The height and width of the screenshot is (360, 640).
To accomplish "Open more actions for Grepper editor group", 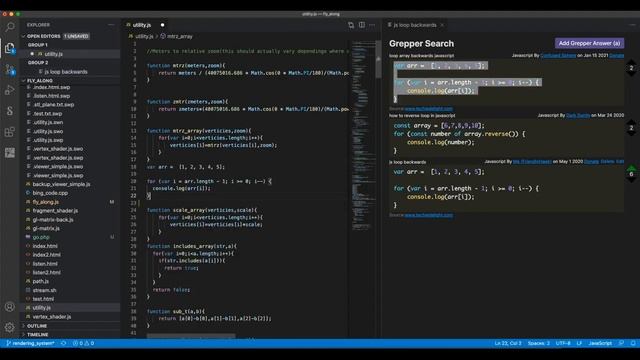I will pos(632,25).
